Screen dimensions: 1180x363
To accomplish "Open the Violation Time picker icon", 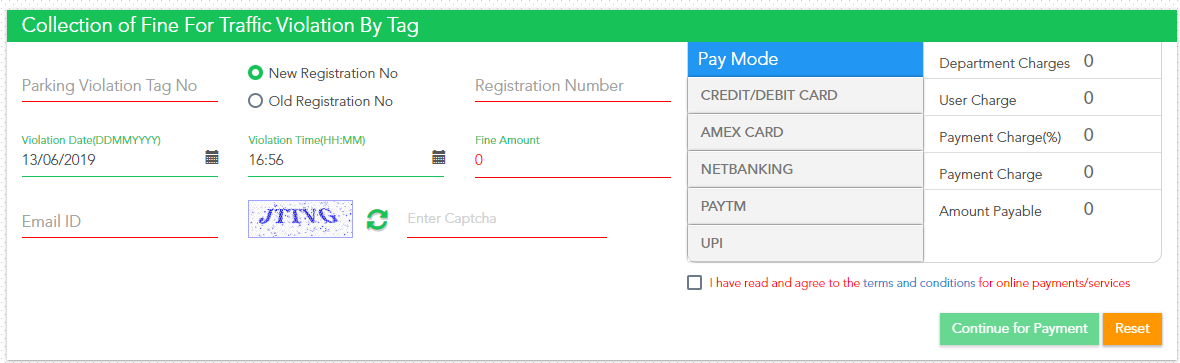I will click(438, 157).
